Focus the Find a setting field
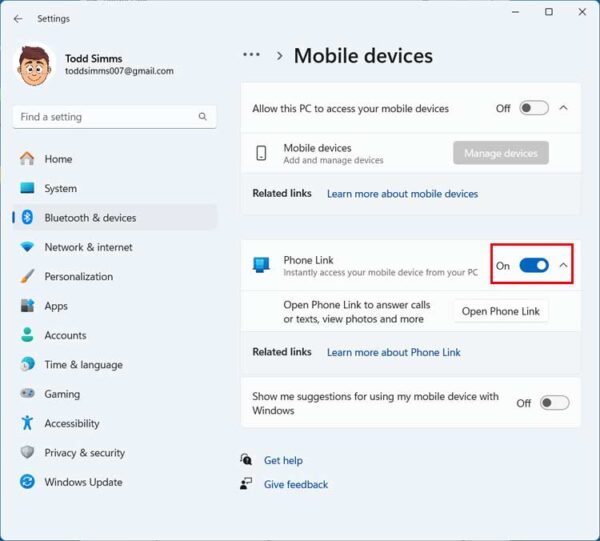The image size is (600, 541). [114, 117]
